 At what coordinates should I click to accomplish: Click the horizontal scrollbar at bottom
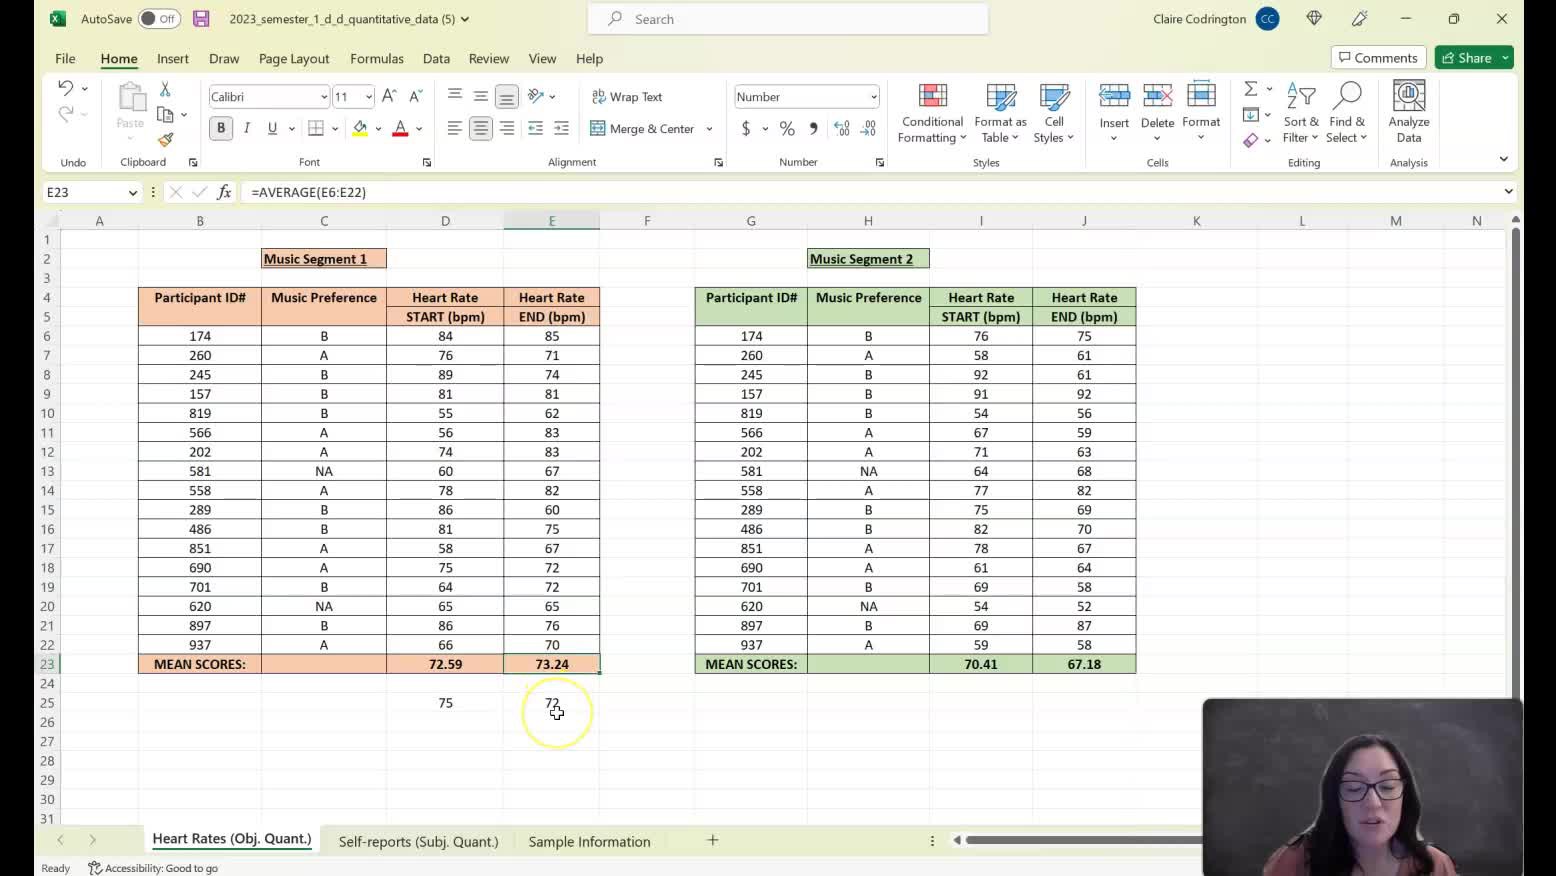point(1082,840)
